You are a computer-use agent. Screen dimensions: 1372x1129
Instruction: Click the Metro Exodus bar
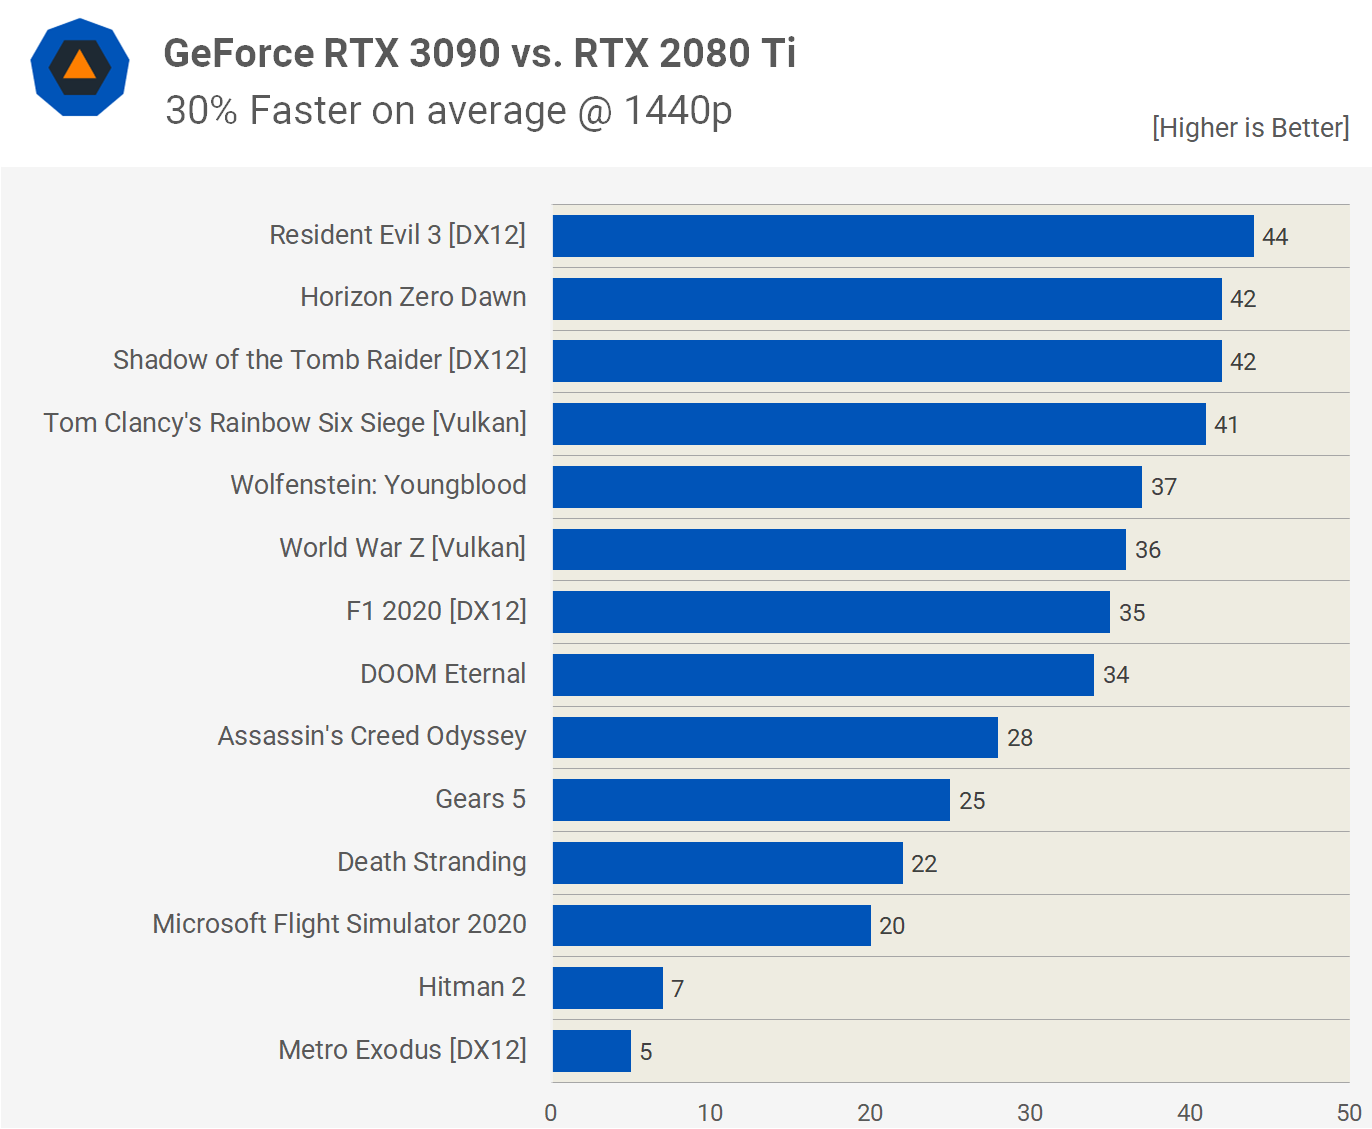[591, 1051]
